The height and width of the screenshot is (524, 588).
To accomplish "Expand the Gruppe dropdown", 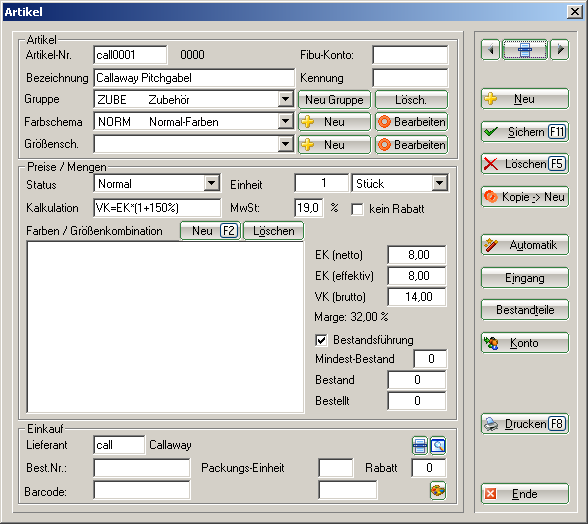I will click(286, 99).
